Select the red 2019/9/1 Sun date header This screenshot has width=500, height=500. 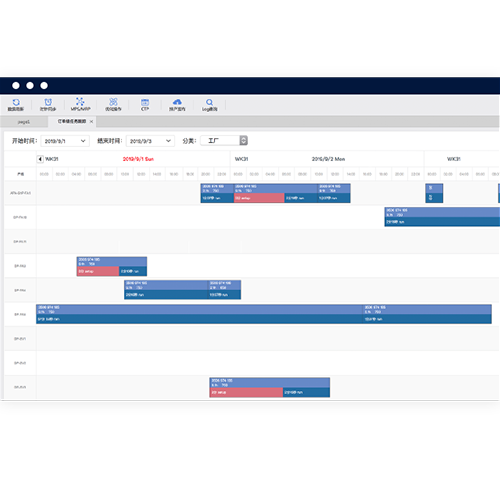138,159
